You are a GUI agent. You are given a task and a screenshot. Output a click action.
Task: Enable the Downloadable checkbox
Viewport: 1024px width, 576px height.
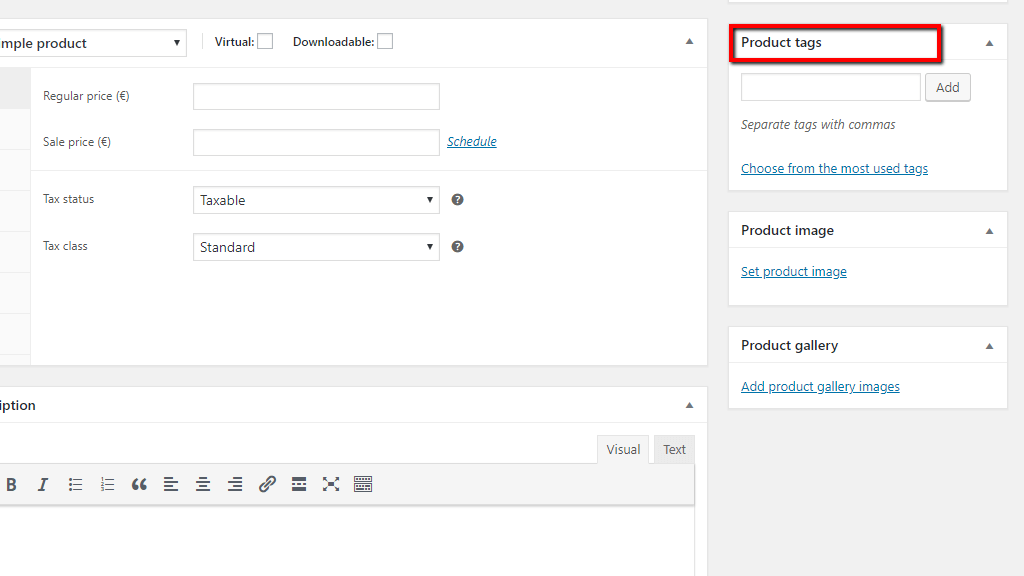385,42
